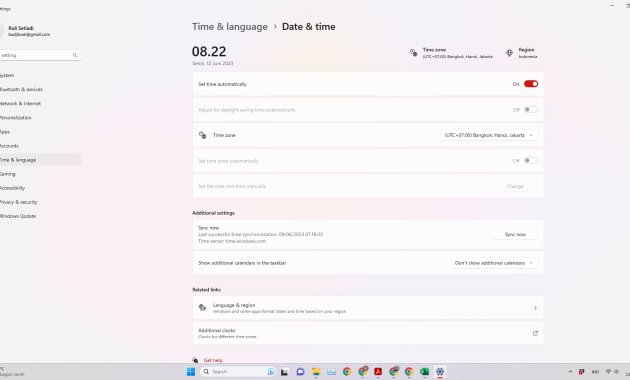
Task: Turn off Set time automatically toggle
Action: pos(531,84)
